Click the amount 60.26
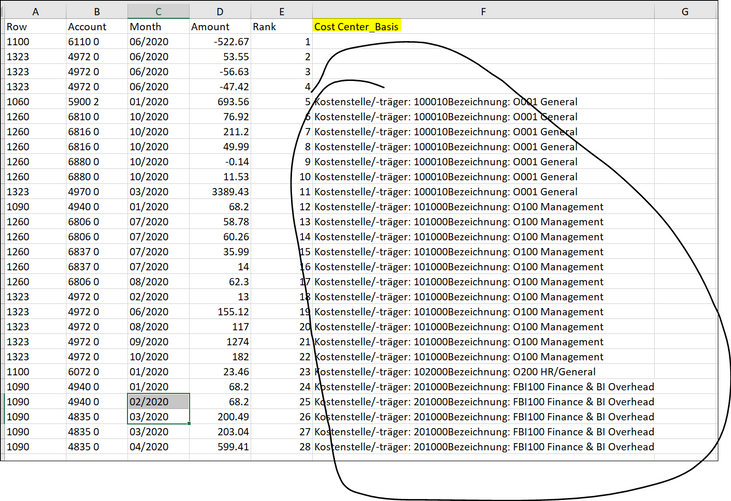Screen dimensions: 731x501 [220, 236]
